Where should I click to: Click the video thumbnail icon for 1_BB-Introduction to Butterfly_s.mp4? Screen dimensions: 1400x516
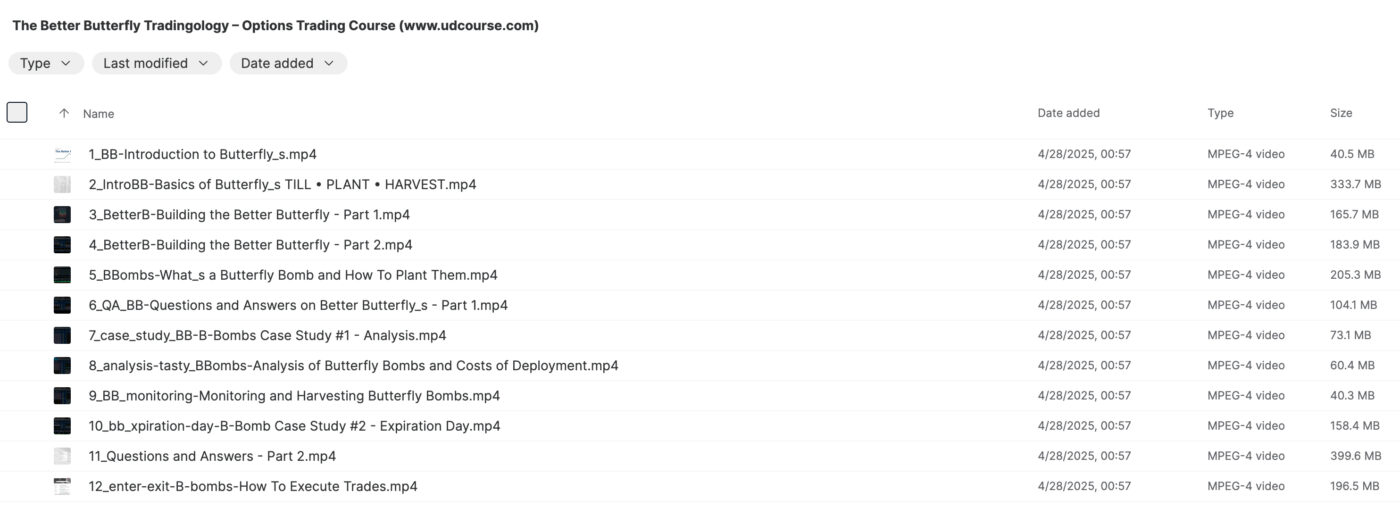(x=63, y=155)
